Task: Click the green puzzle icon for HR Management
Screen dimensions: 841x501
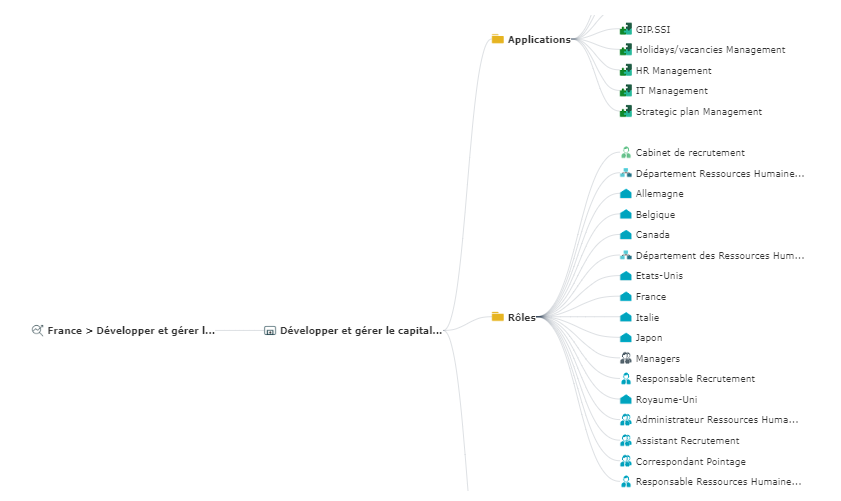Action: [x=626, y=71]
